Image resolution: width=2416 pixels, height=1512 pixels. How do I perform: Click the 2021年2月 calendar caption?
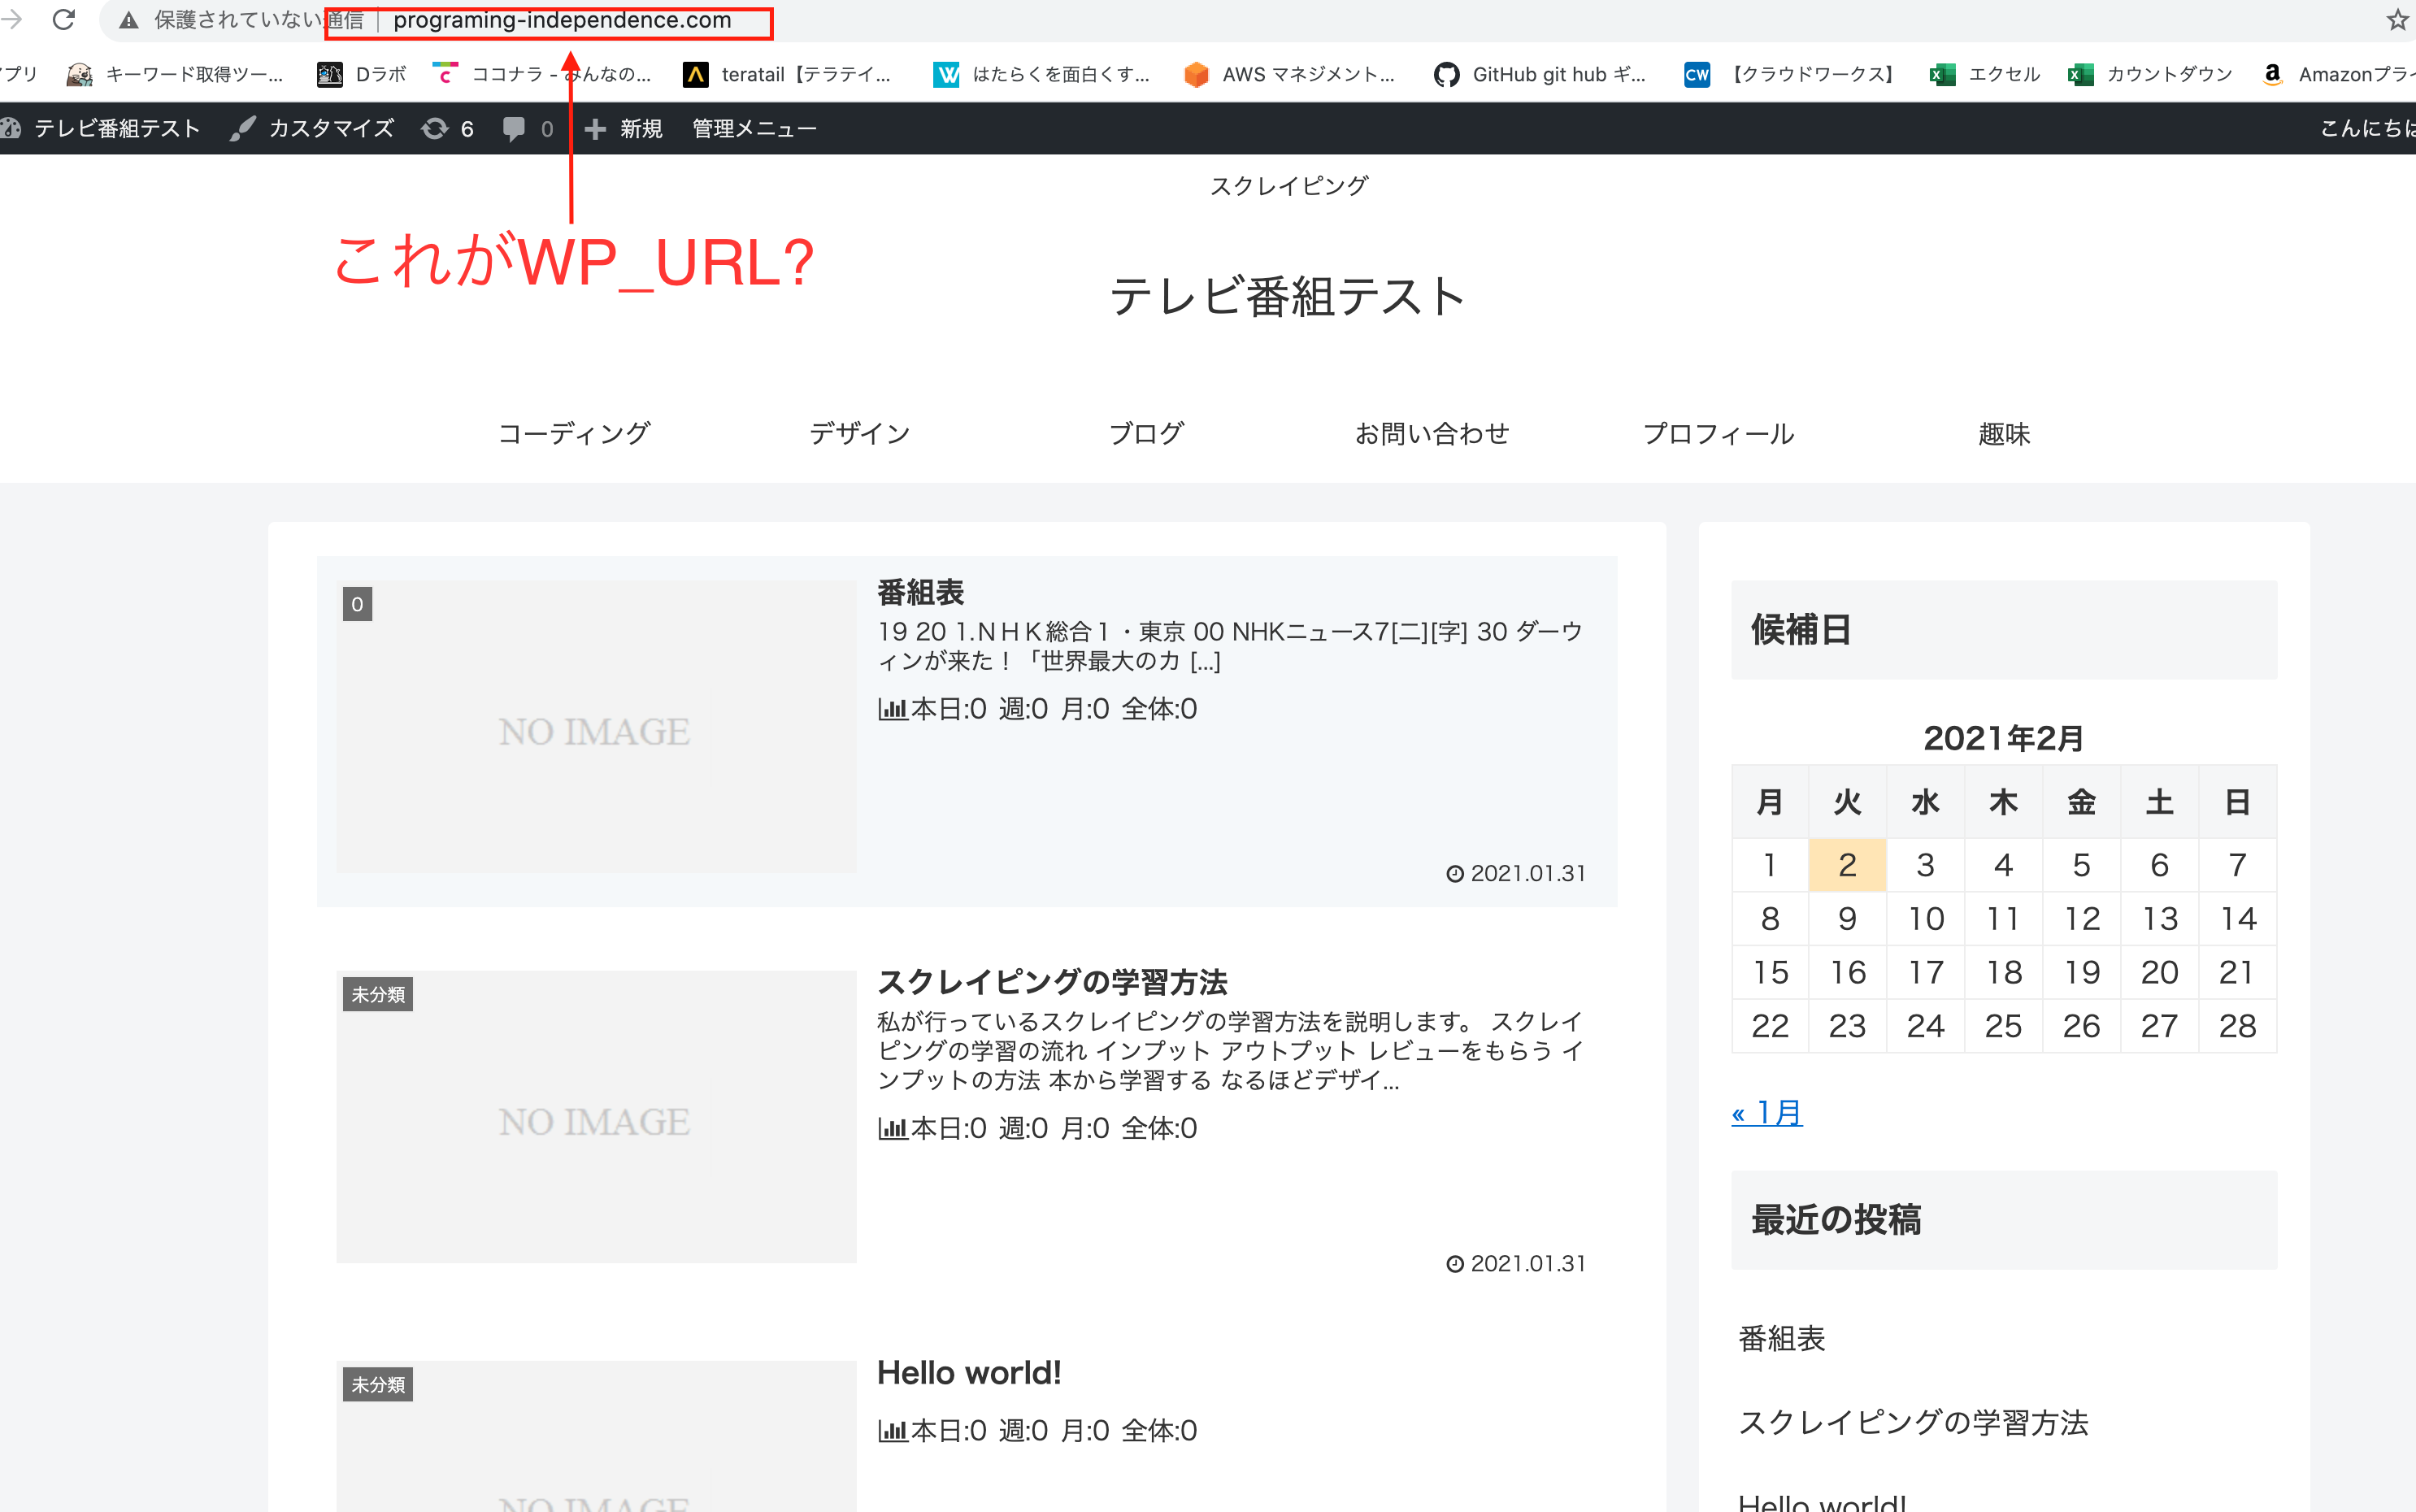tap(2004, 738)
